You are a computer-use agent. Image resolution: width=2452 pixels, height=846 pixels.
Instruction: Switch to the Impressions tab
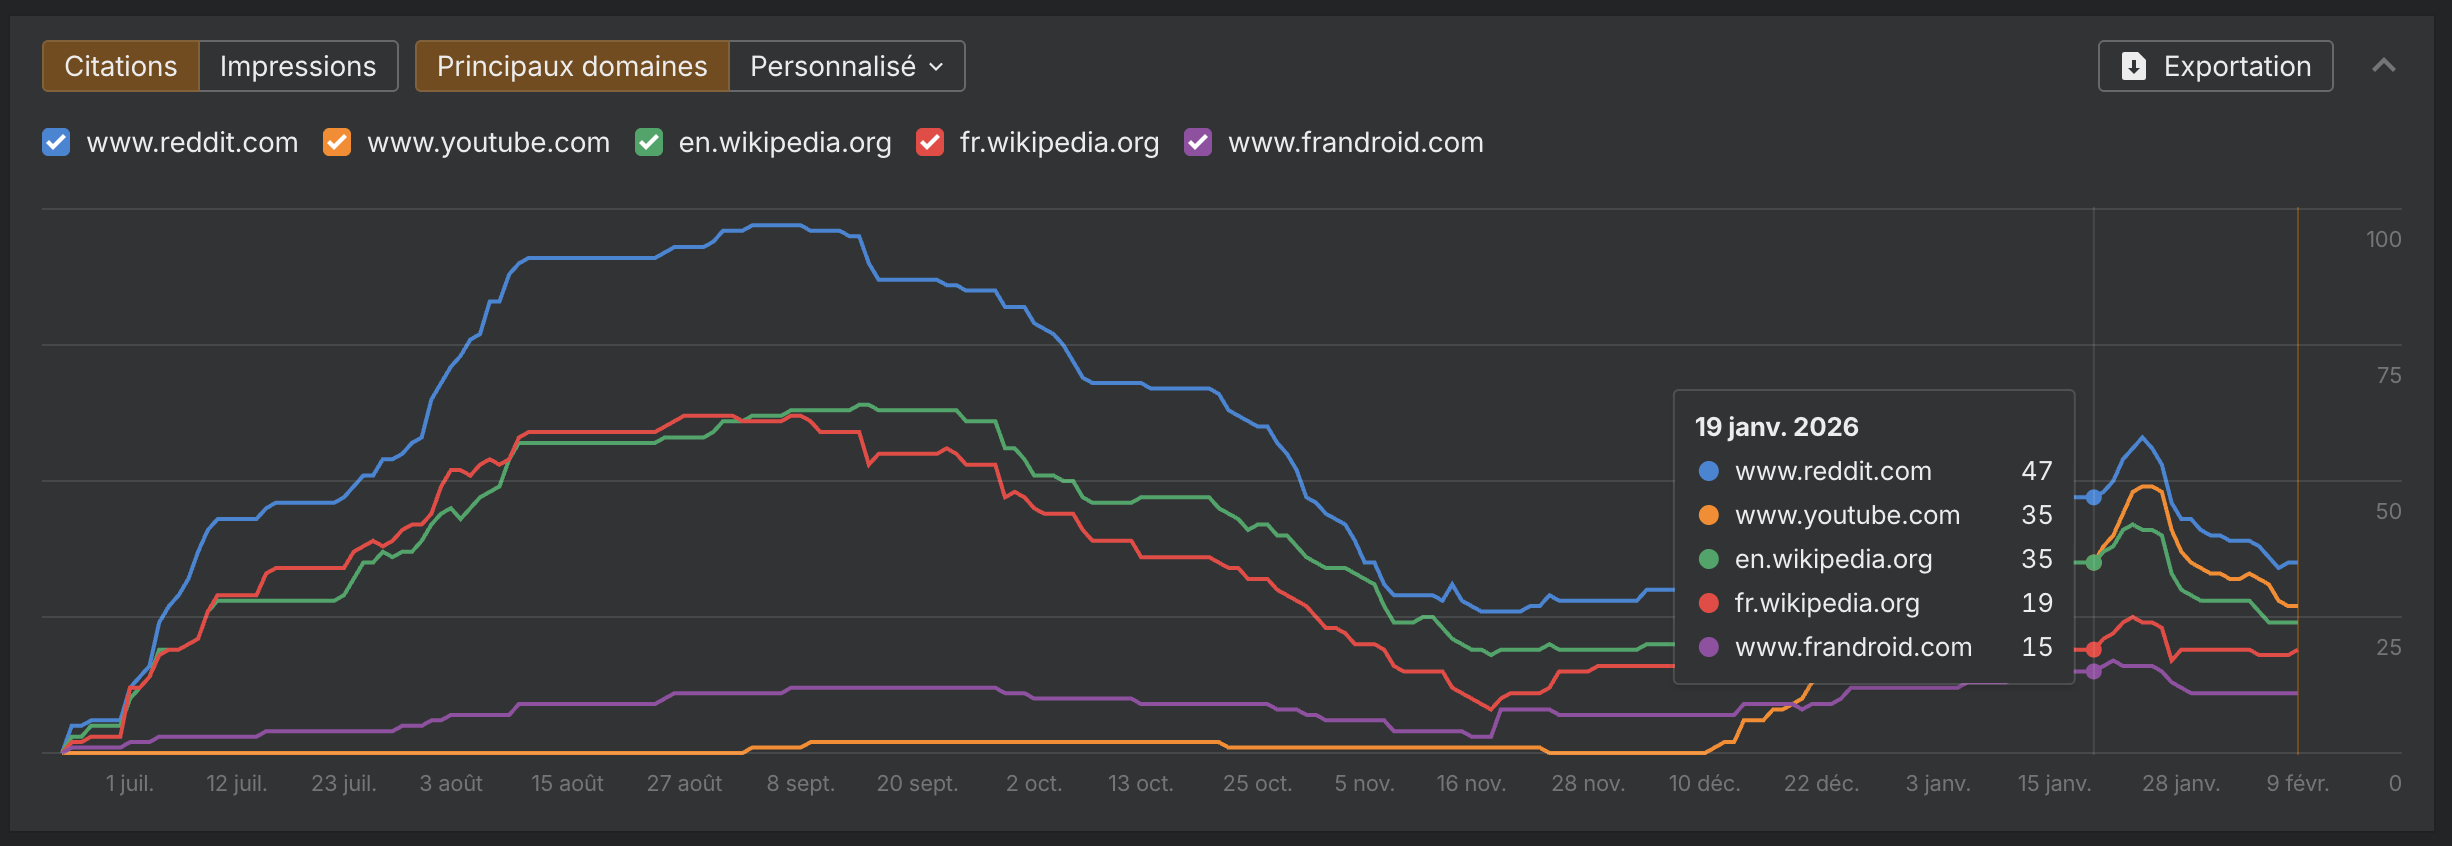pyautogui.click(x=298, y=65)
